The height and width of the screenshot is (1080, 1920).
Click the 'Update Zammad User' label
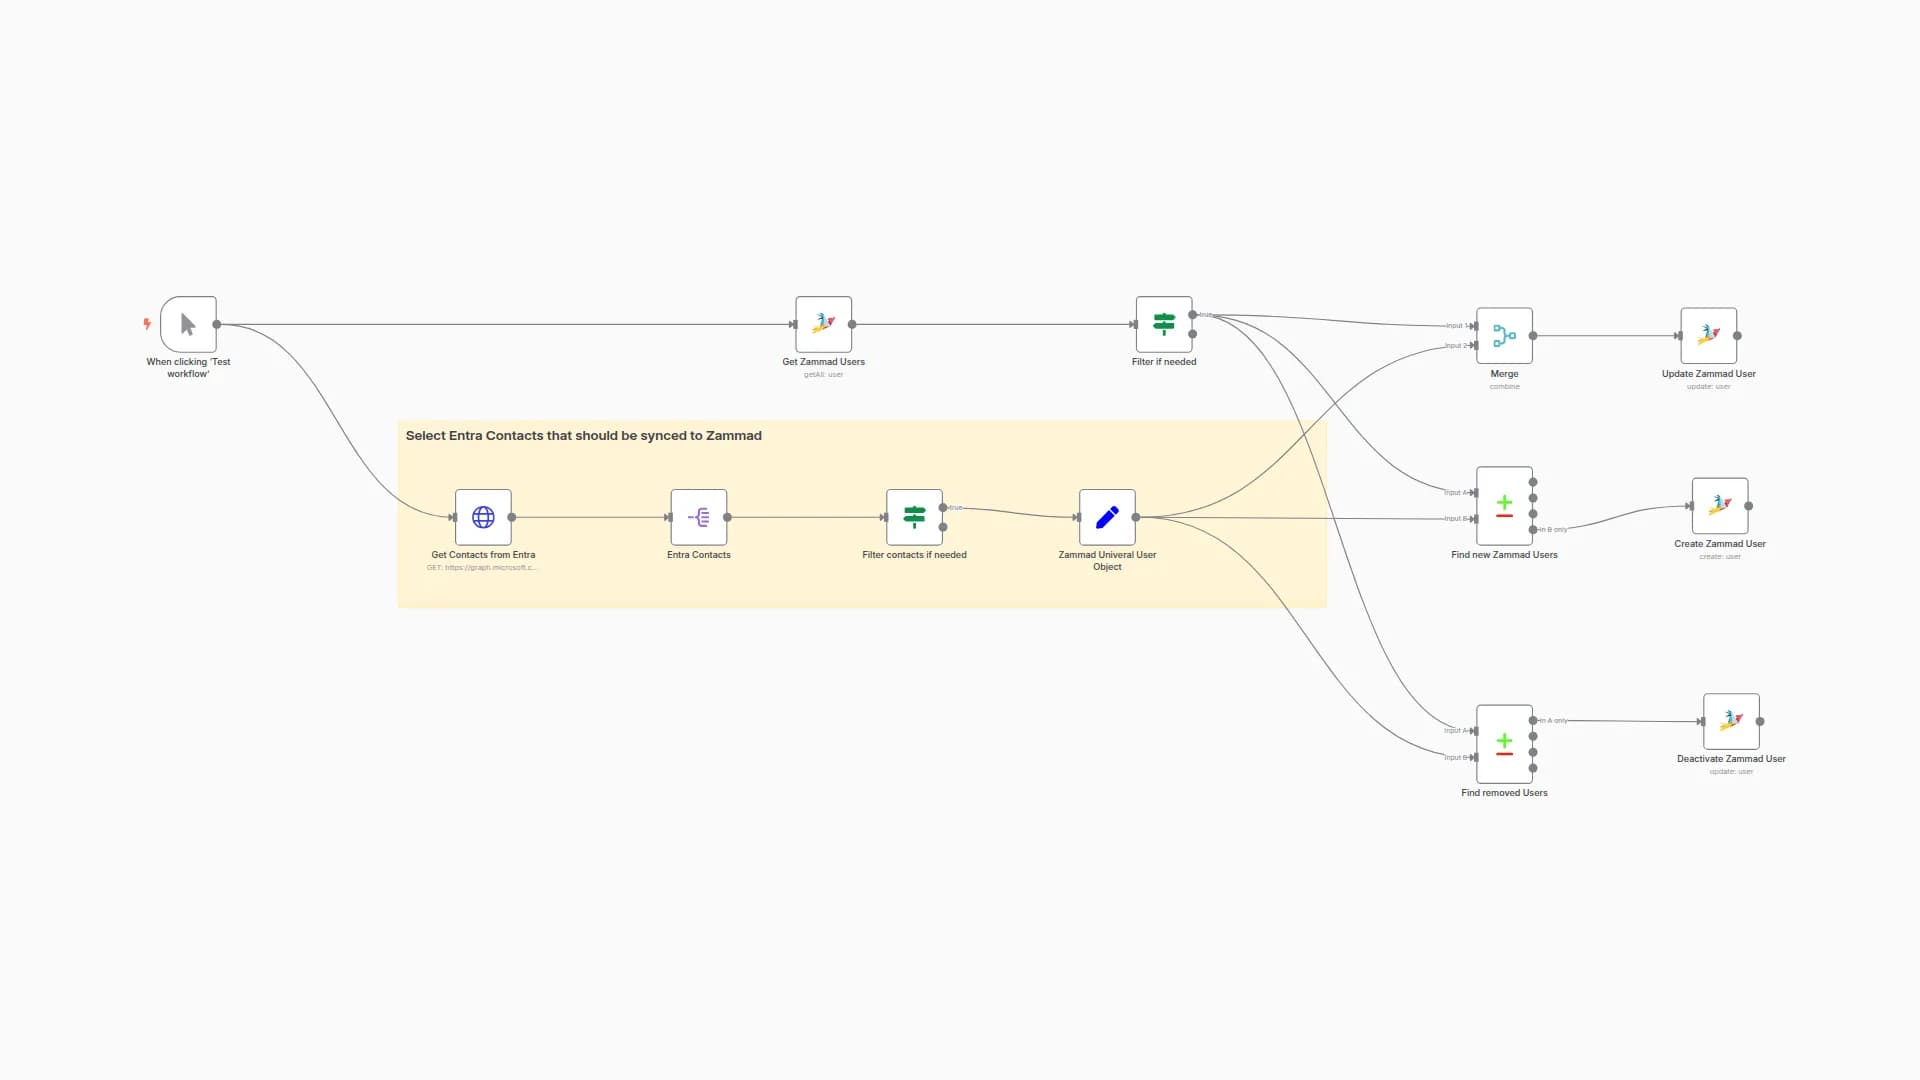pos(1708,374)
